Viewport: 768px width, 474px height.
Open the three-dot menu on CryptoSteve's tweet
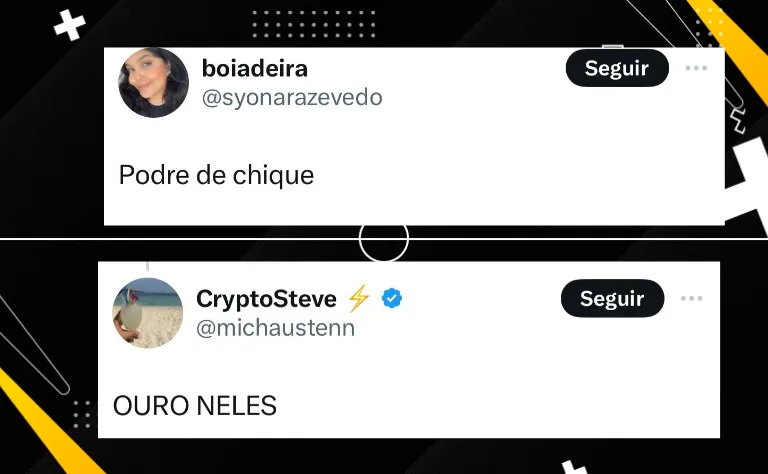(691, 298)
